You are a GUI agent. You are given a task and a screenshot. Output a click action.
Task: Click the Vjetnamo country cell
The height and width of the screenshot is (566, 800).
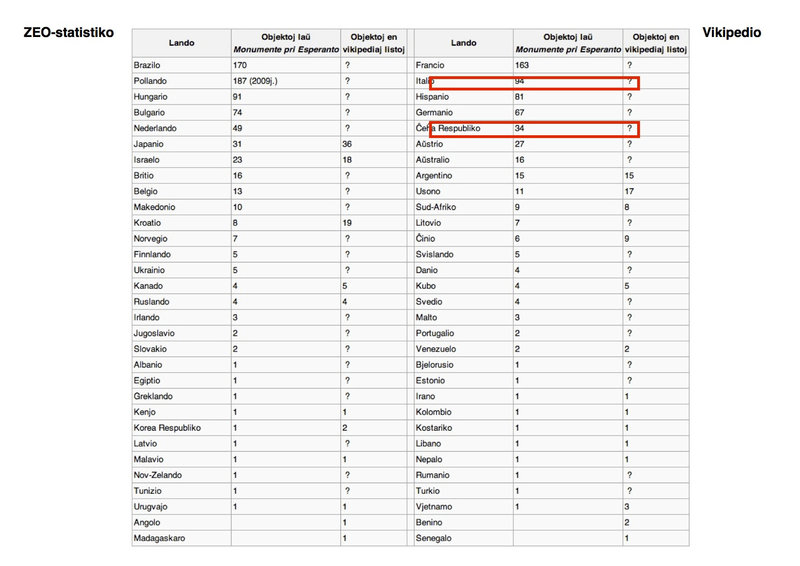click(x=463, y=507)
